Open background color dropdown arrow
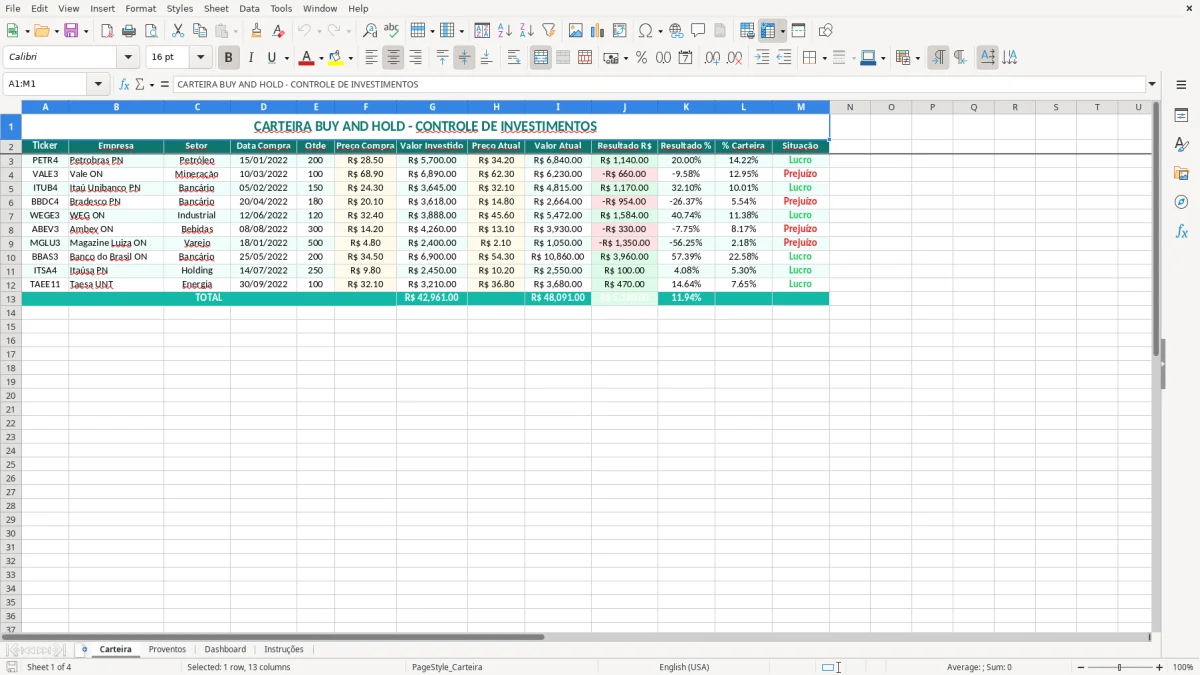Image resolution: width=1200 pixels, height=675 pixels. (x=350, y=58)
